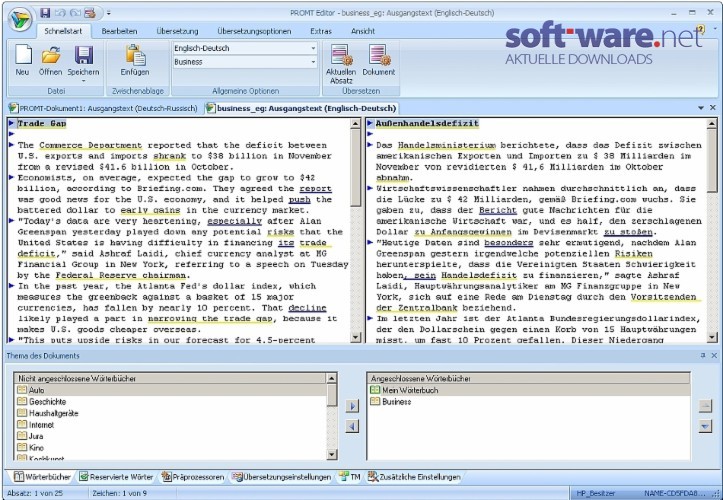The image size is (723, 500).
Task: Click underlined 'Commerce Department' in source text
Action: click(91, 145)
